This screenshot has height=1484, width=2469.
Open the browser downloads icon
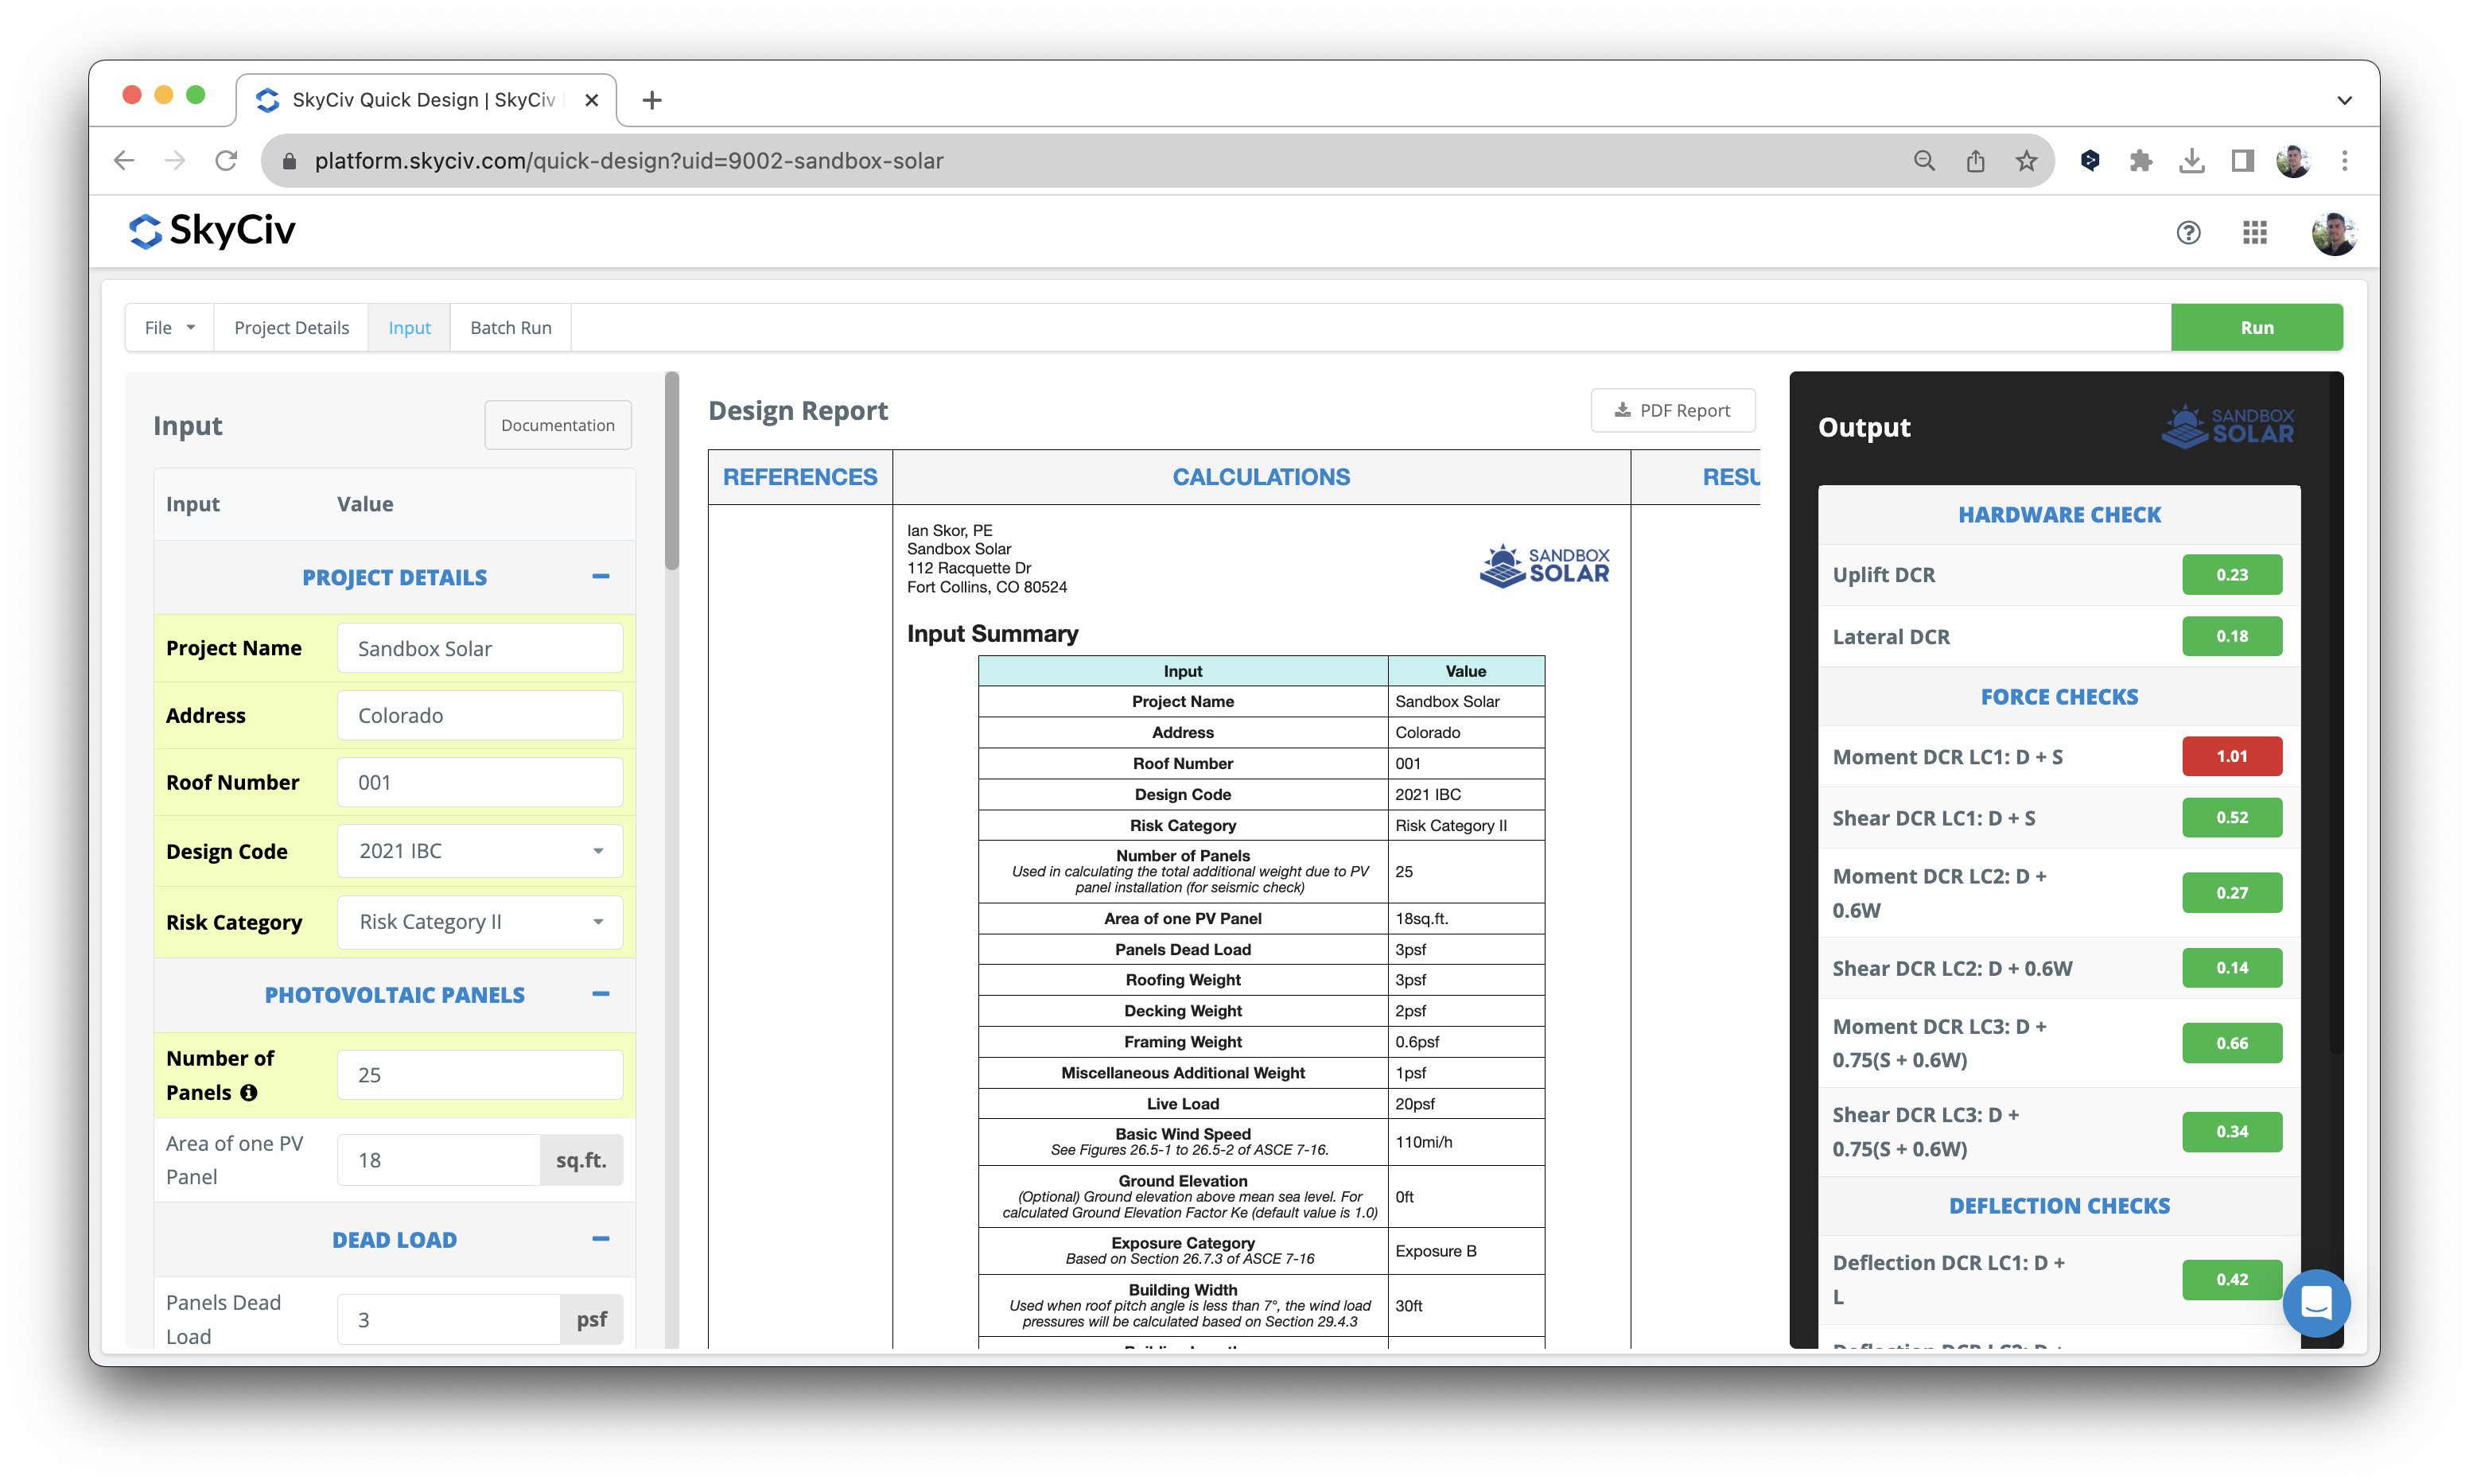2191,161
